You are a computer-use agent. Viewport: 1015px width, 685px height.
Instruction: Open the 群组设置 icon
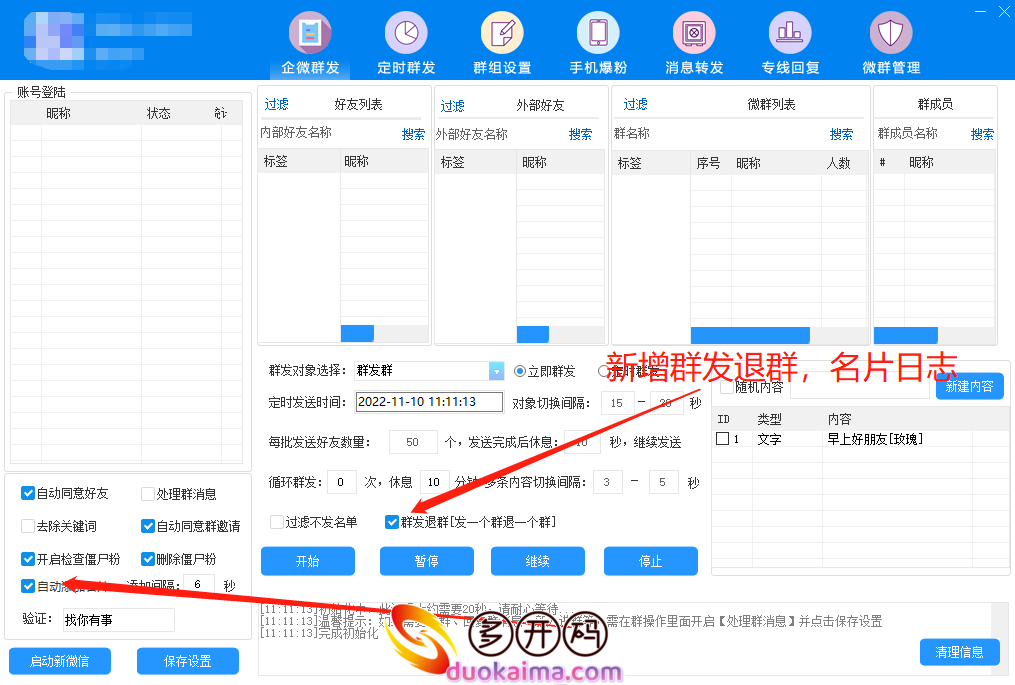pyautogui.click(x=502, y=33)
